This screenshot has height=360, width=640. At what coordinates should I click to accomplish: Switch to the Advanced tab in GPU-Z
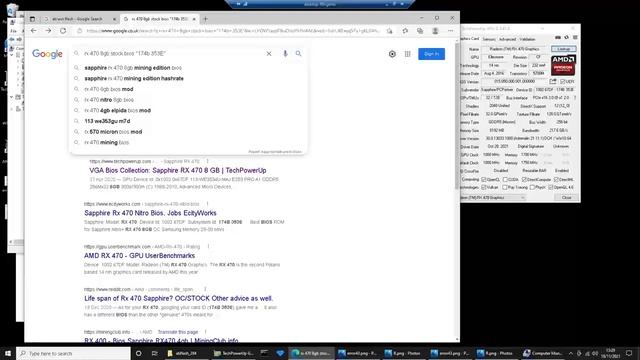[507, 39]
